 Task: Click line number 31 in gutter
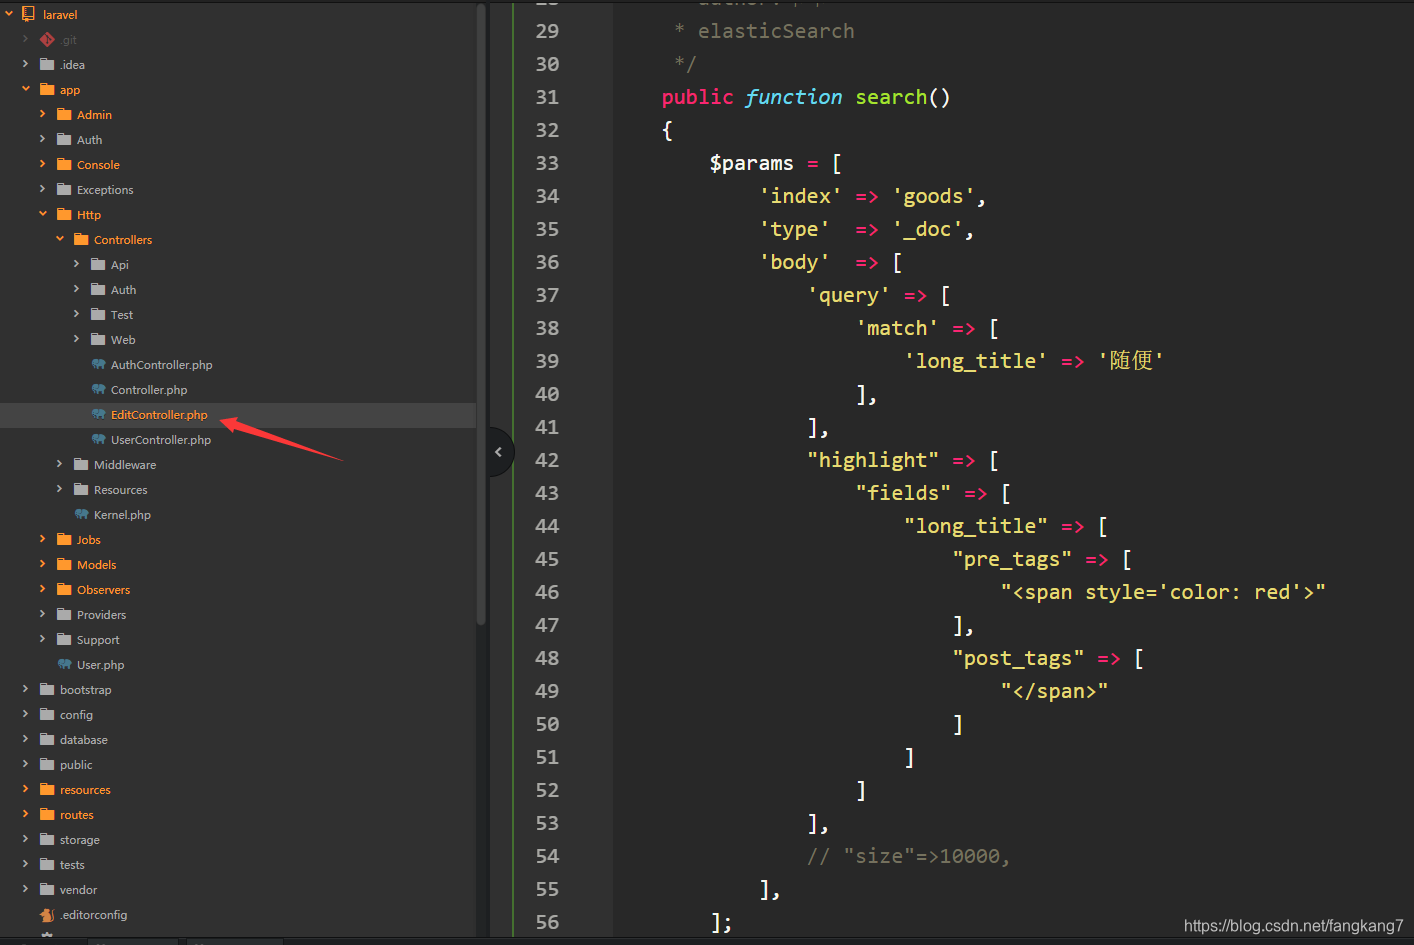click(547, 97)
